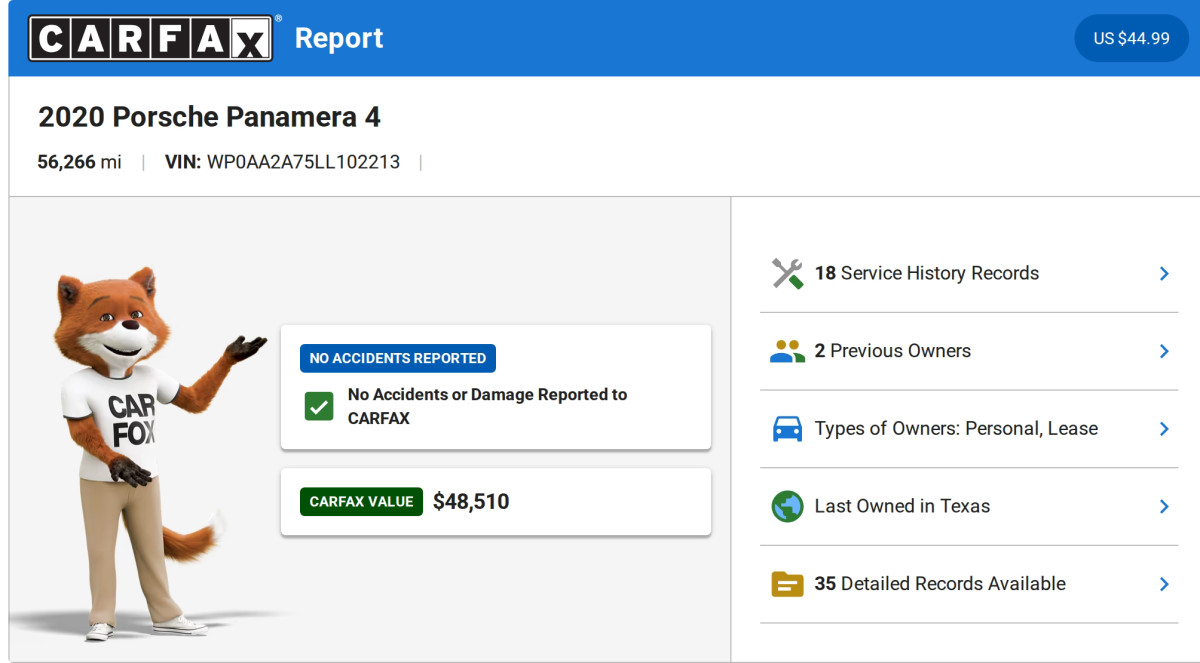
Task: Click the US $44.99 price button
Action: pos(1131,38)
